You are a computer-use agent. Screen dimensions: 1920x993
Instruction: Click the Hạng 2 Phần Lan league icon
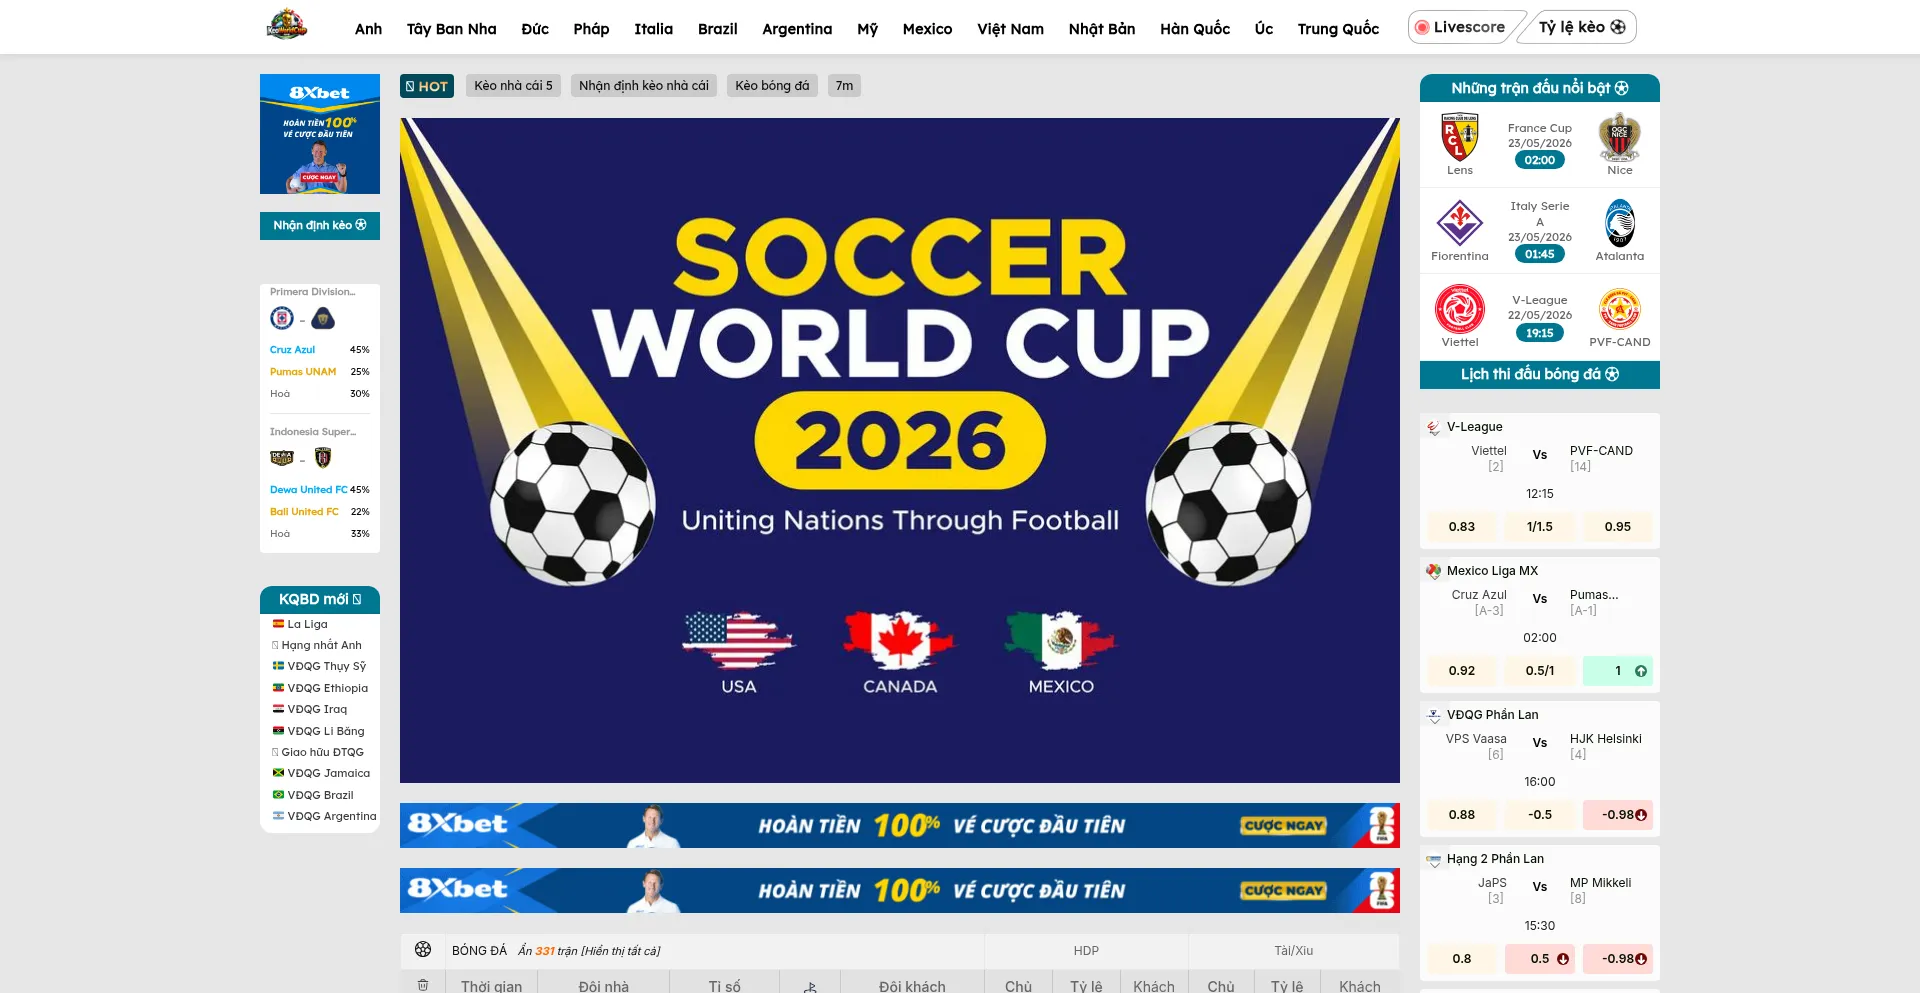pyautogui.click(x=1434, y=859)
